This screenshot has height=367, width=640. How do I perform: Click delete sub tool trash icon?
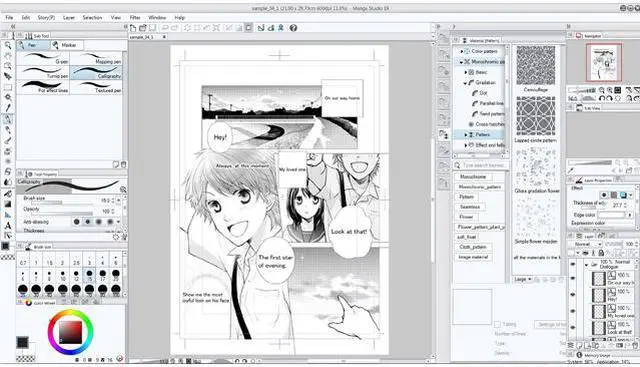tap(123, 165)
